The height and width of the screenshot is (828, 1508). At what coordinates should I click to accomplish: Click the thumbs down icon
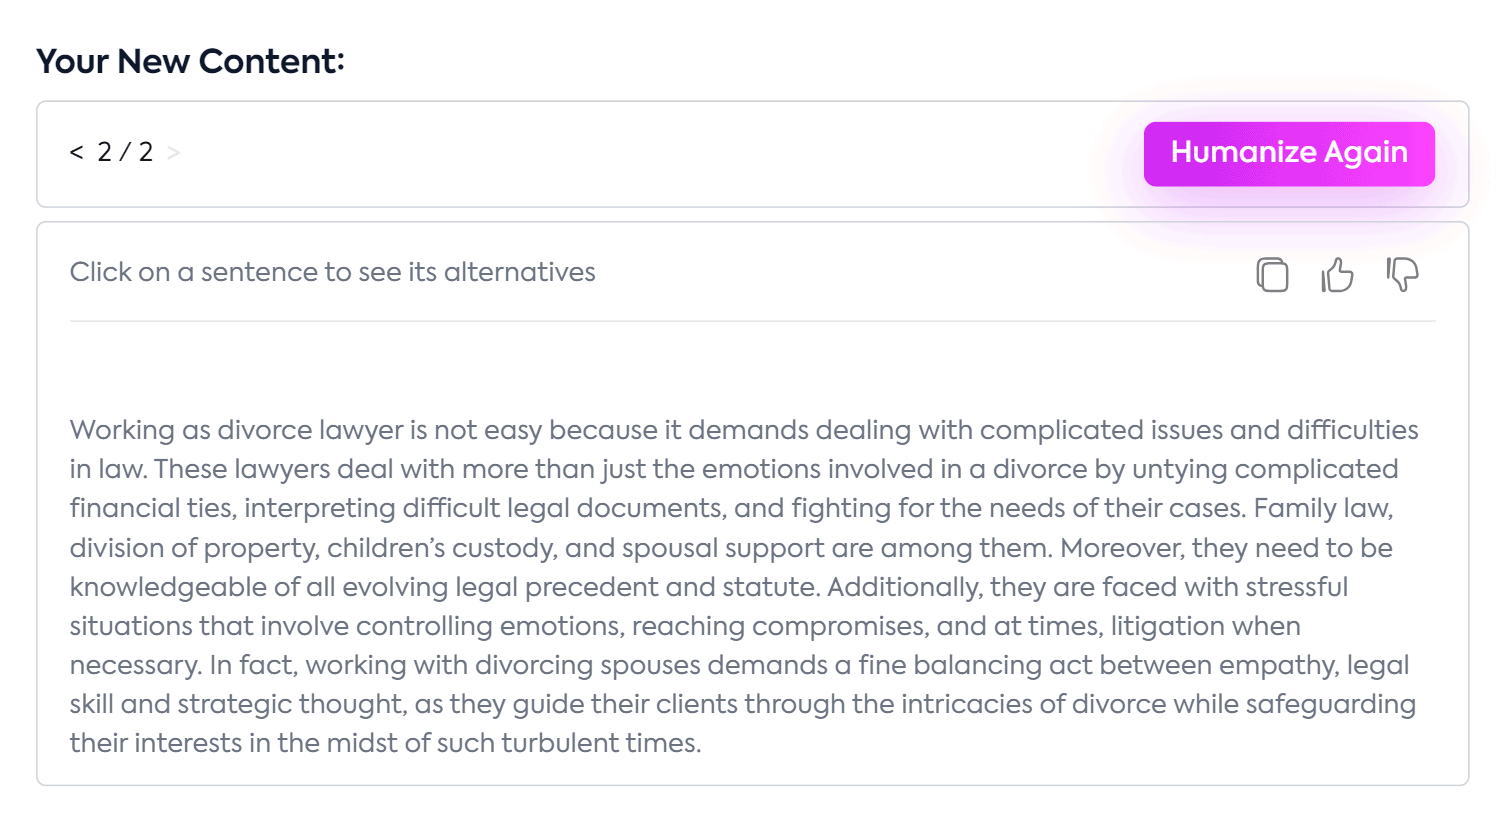(1402, 274)
